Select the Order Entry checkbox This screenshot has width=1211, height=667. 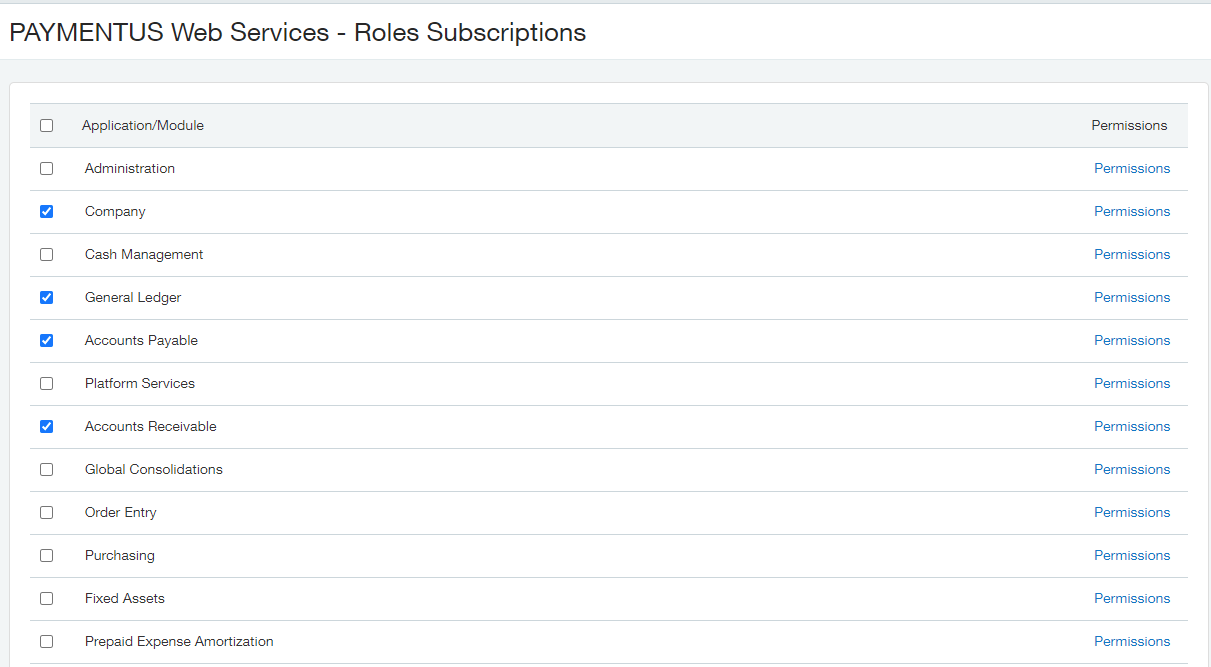[x=46, y=513]
